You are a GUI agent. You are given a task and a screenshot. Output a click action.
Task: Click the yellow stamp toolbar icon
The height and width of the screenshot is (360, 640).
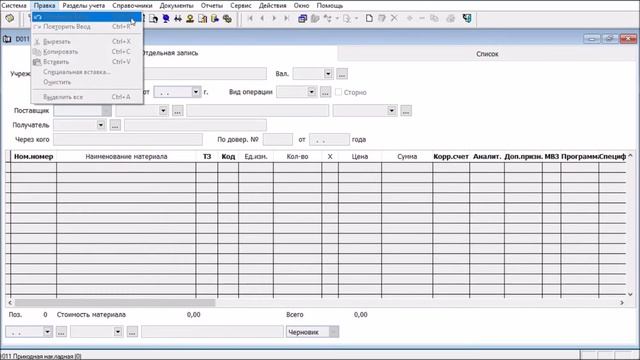[x=190, y=18]
